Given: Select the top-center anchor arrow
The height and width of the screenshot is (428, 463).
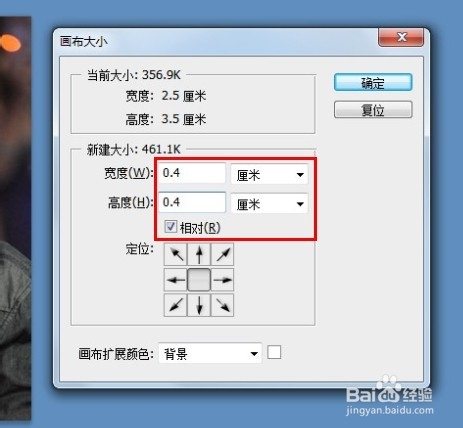Looking at the screenshot, I should pos(199,254).
